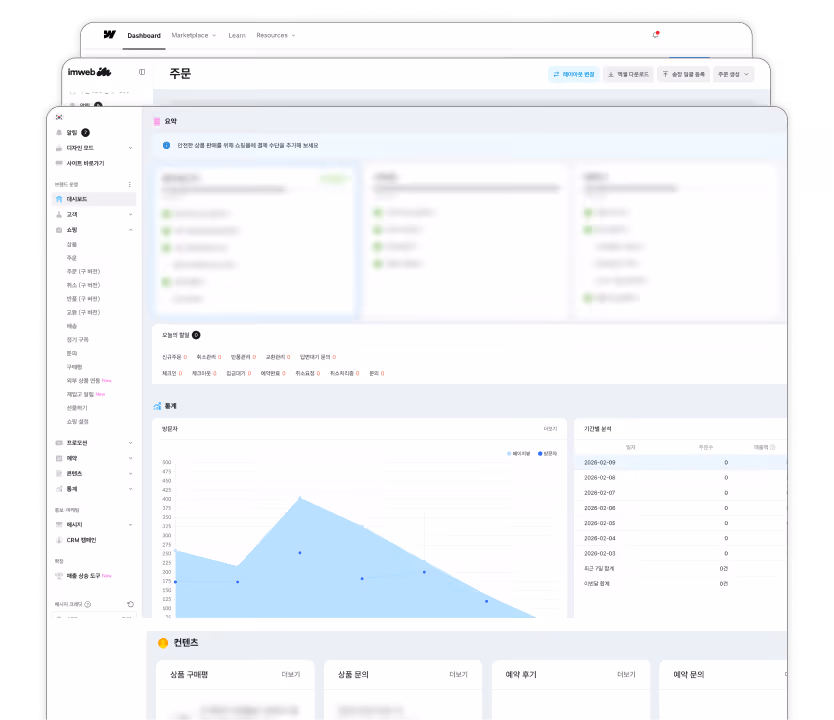Click the 통계 section chart icon
The image size is (834, 720).
click(x=157, y=406)
